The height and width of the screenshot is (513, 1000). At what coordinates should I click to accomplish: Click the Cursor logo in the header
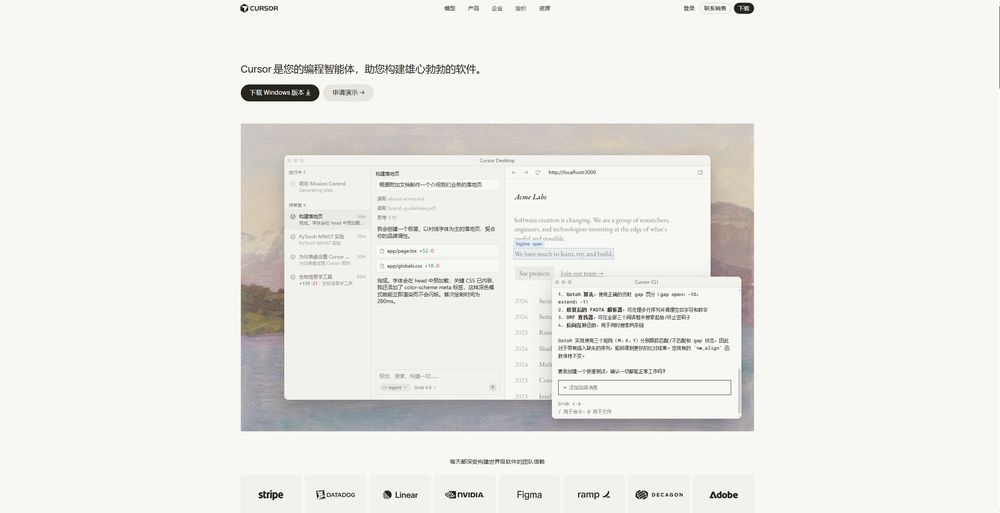pyautogui.click(x=259, y=8)
